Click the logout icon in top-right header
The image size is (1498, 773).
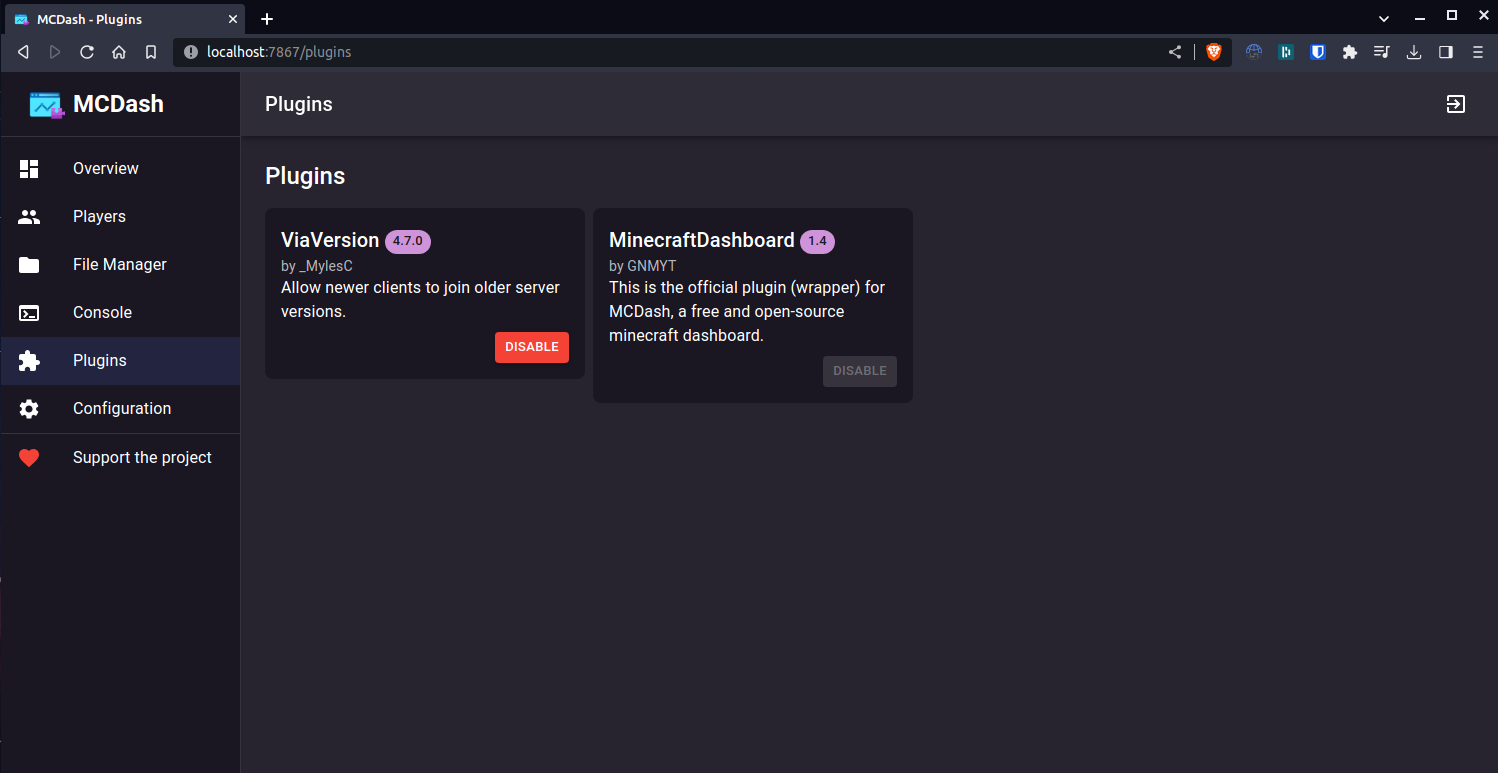click(x=1455, y=104)
